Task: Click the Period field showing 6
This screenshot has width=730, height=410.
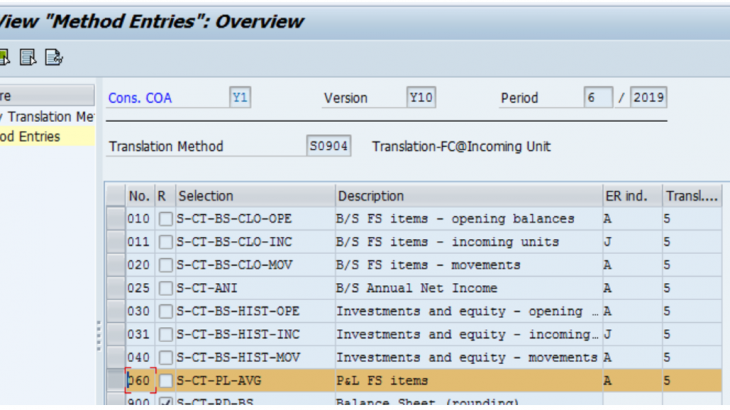Action: 598,98
